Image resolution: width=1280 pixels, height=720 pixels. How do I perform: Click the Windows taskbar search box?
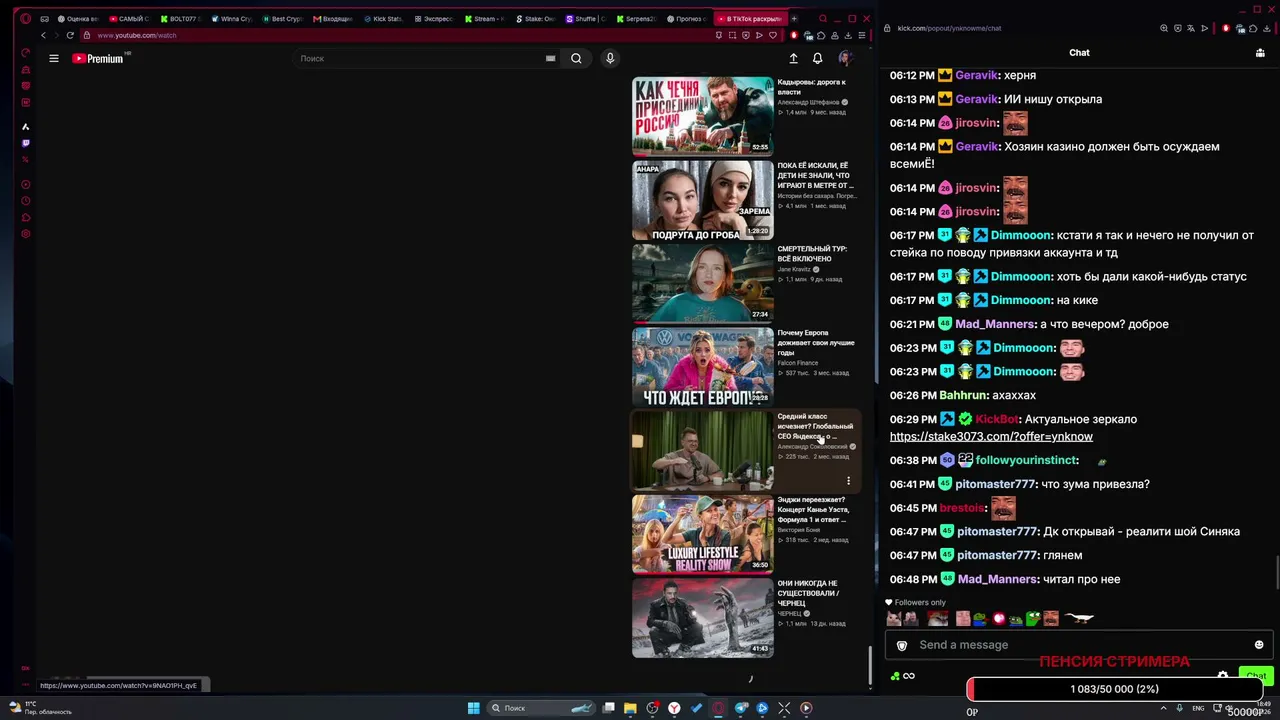point(540,708)
